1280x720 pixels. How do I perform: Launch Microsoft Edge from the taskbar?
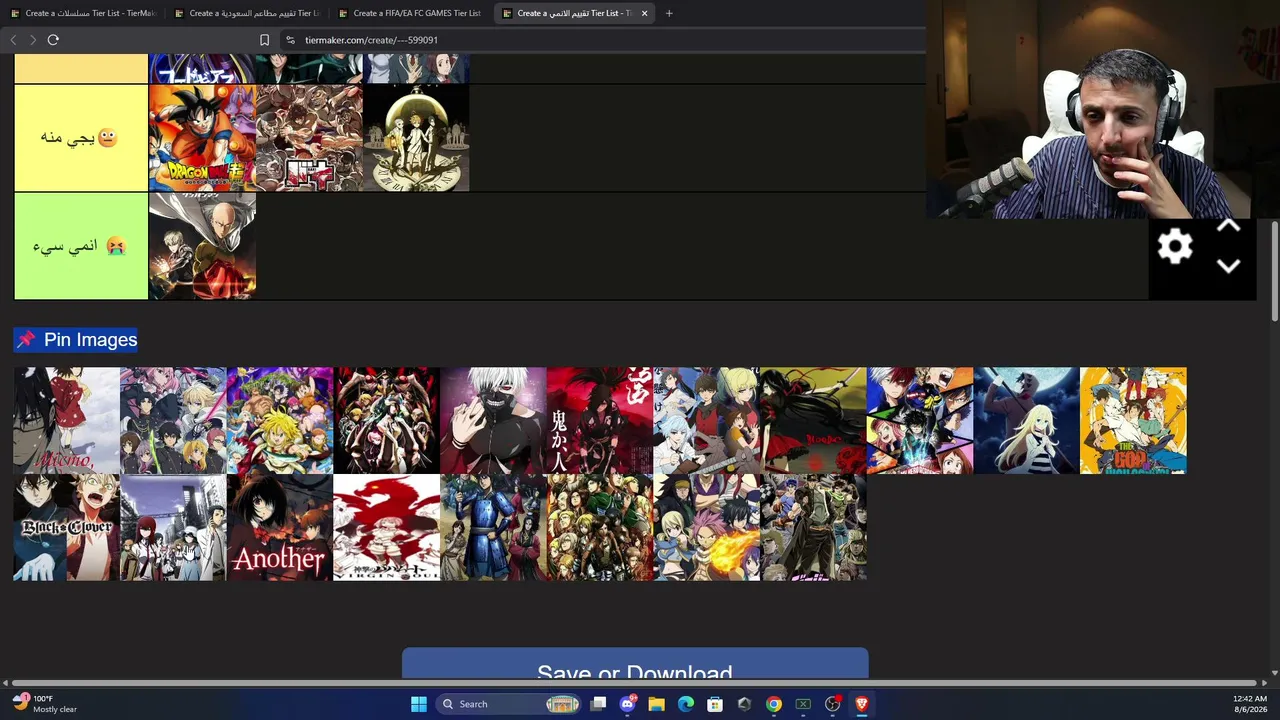coord(686,704)
